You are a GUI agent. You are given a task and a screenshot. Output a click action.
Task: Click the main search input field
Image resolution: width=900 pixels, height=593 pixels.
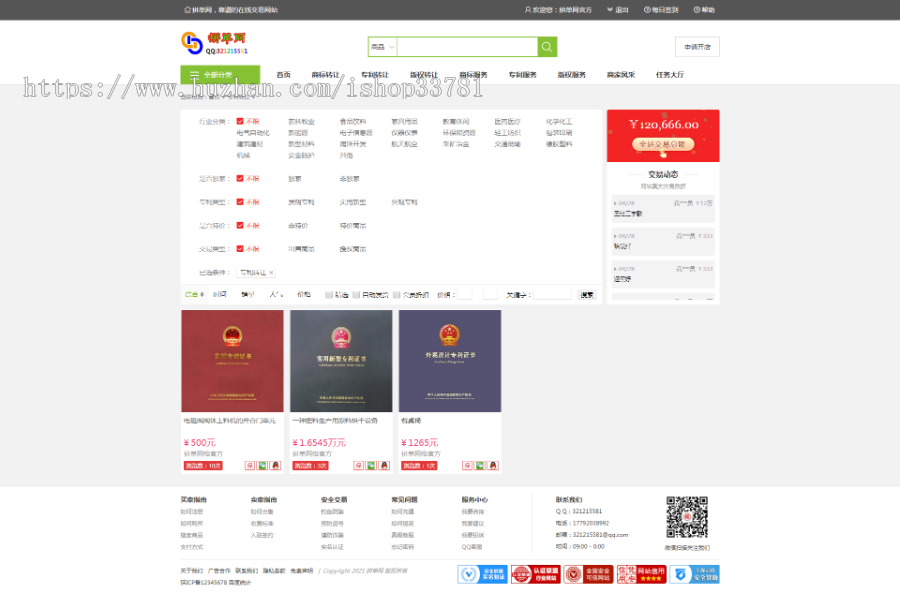point(467,47)
